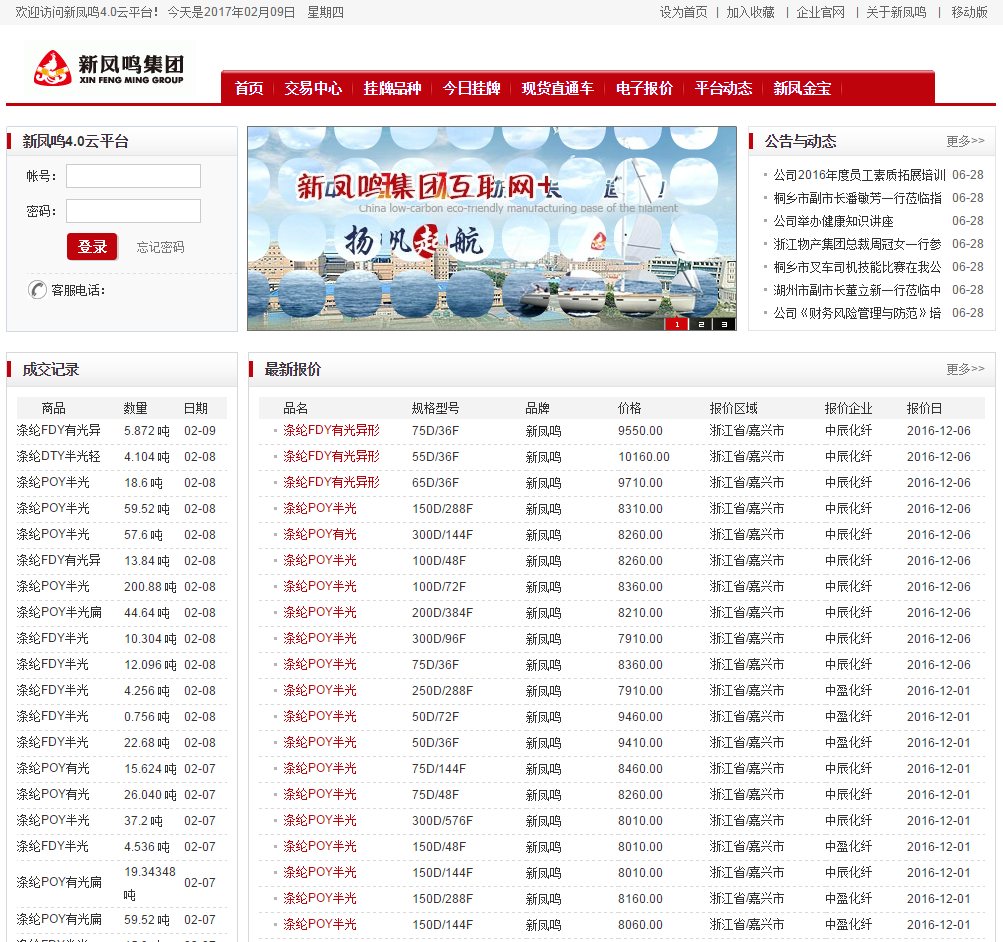Screen dimensions: 1003x942
Task: Click the Xin Feng Ming Group logo
Action: coord(109,68)
